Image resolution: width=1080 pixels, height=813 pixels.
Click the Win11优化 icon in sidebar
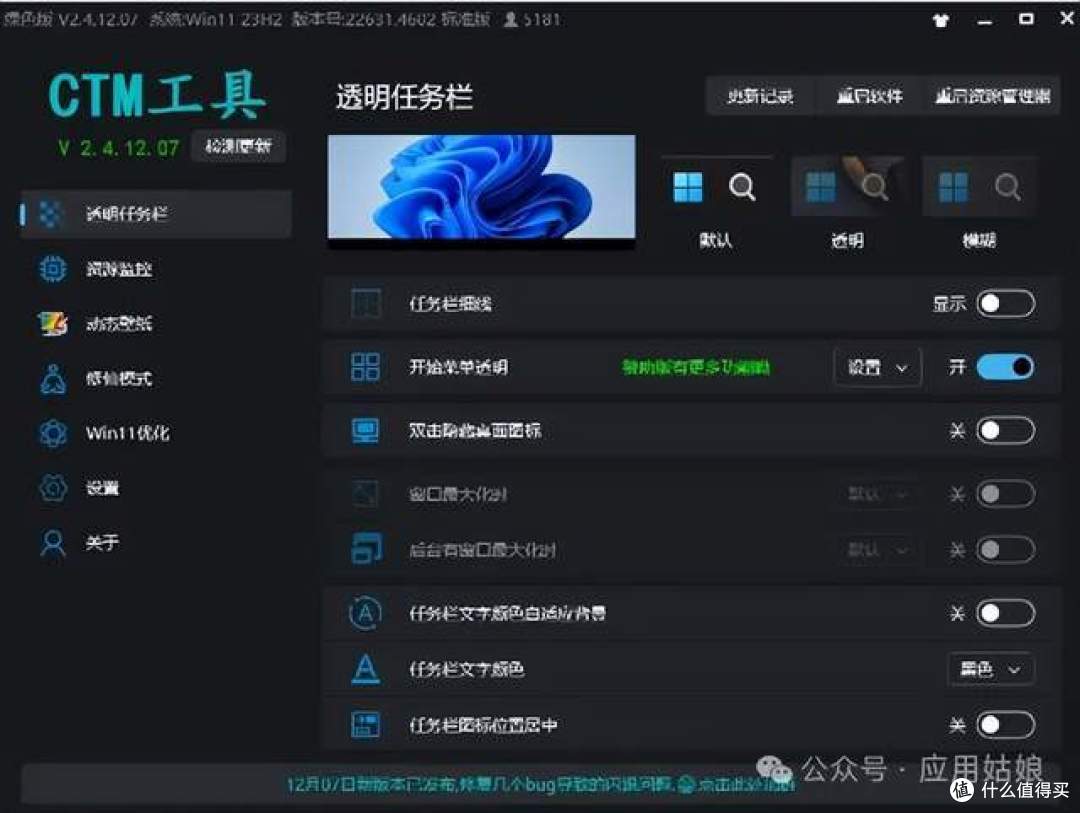(x=53, y=433)
